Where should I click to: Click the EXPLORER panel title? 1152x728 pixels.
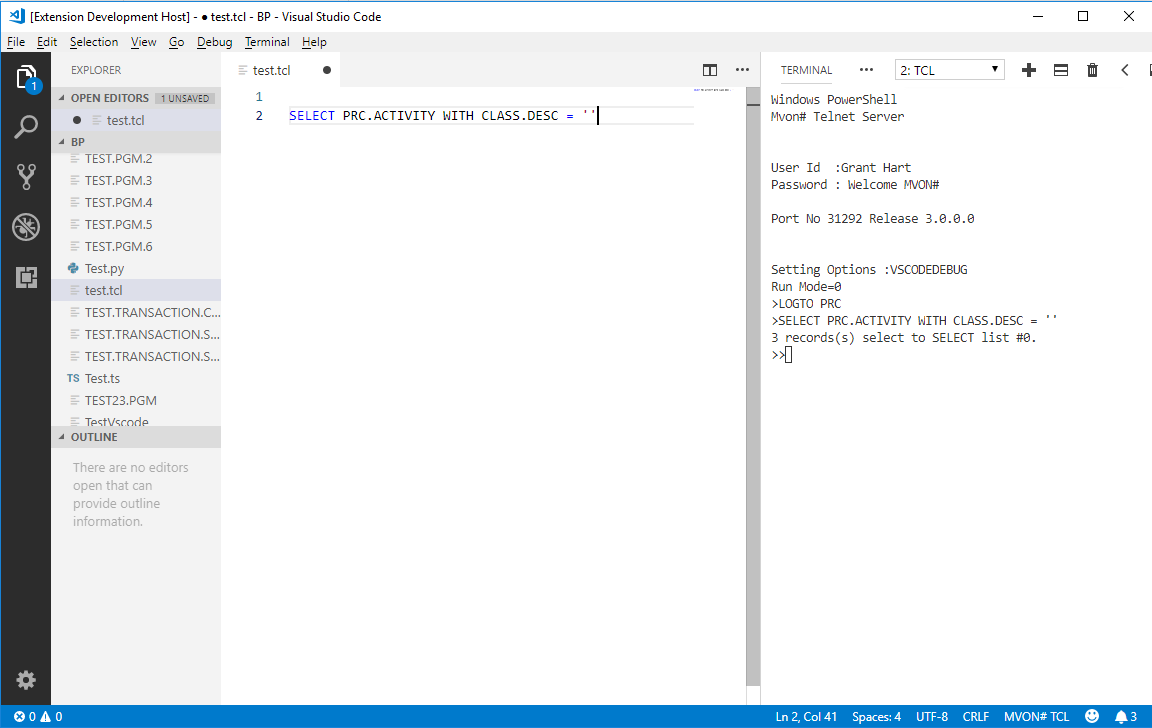(x=96, y=70)
